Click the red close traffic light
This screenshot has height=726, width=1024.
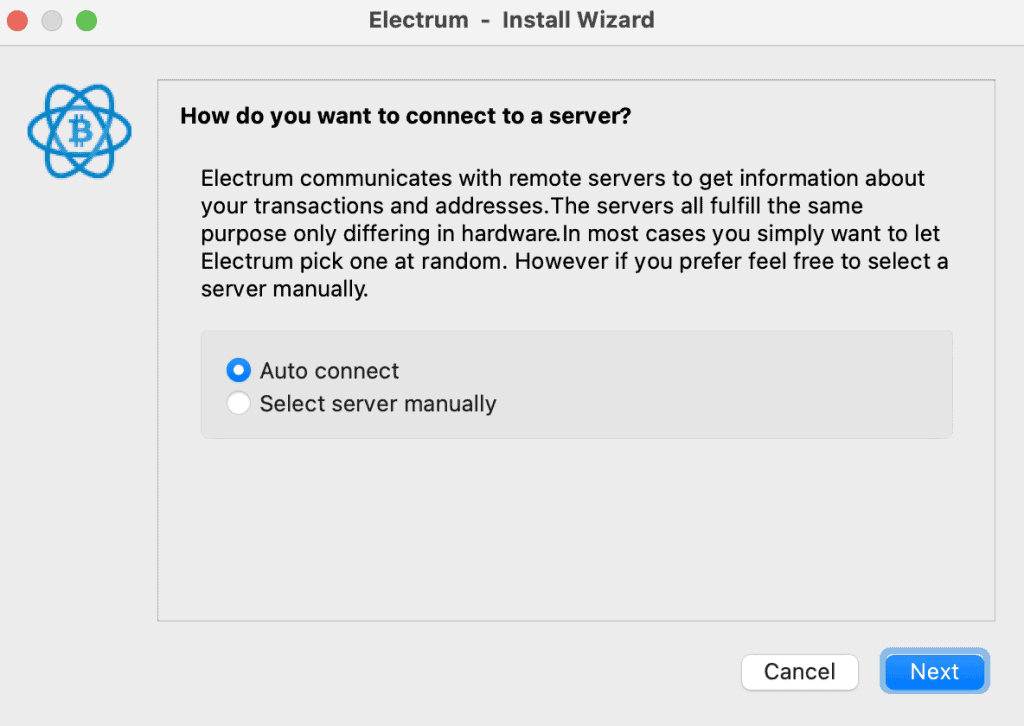tap(16, 18)
